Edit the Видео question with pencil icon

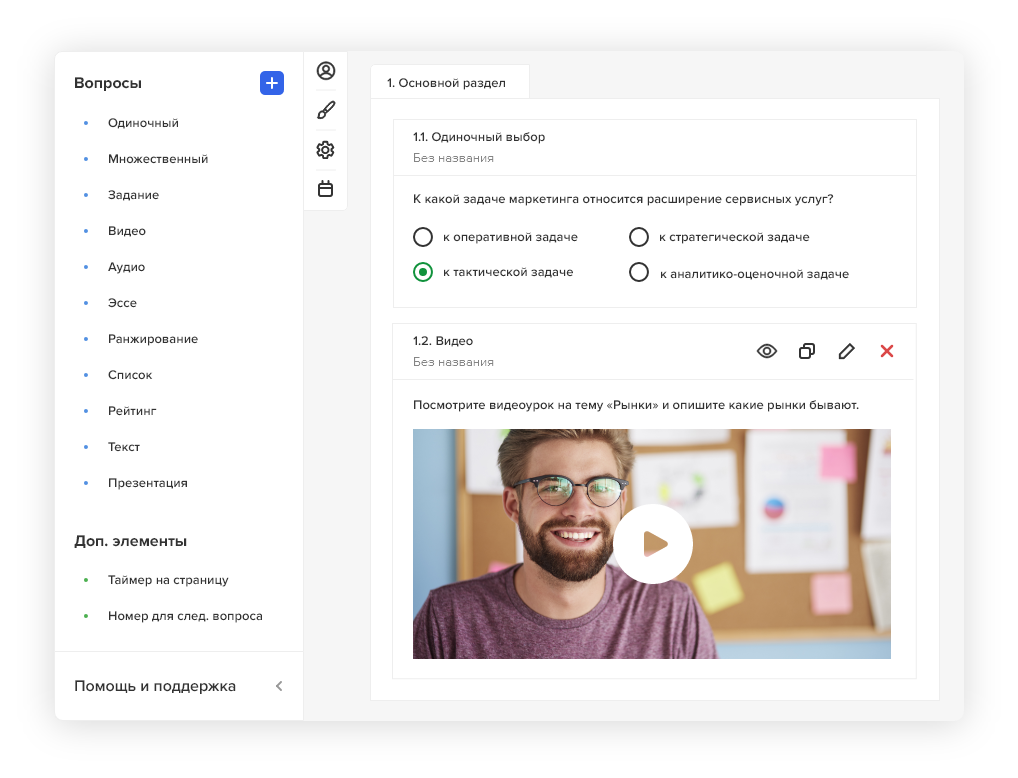click(847, 351)
